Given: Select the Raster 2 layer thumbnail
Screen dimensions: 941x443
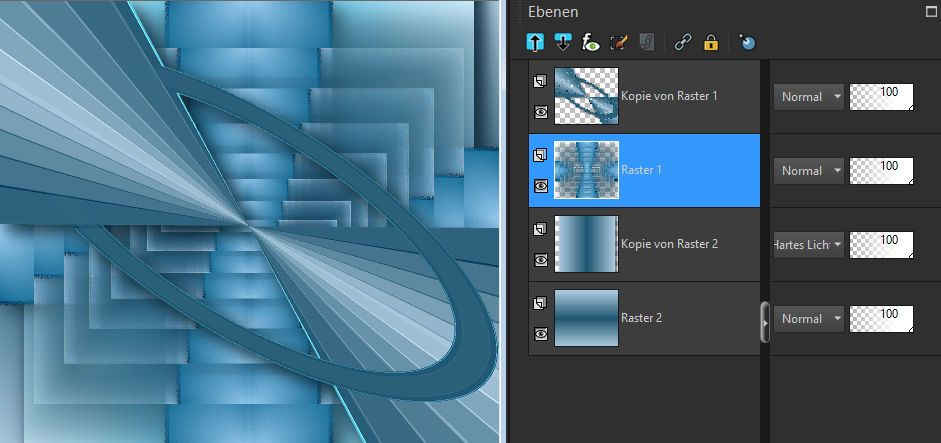Looking at the screenshot, I should pos(586,318).
